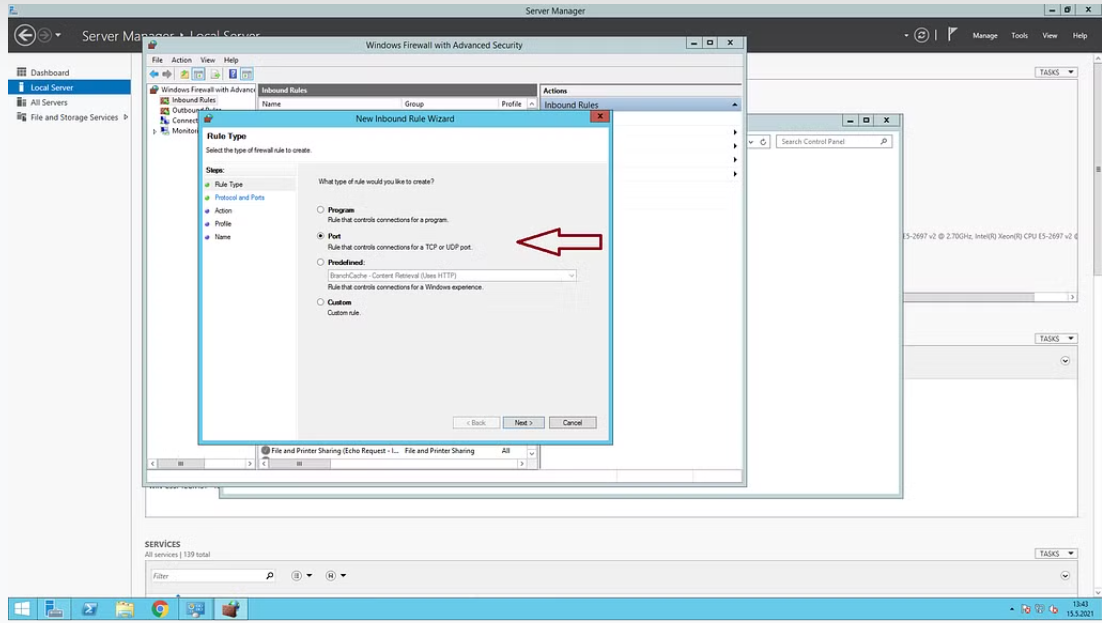Open File and Storage Services in sidebar
This screenshot has width=1102, height=623.
74,117
